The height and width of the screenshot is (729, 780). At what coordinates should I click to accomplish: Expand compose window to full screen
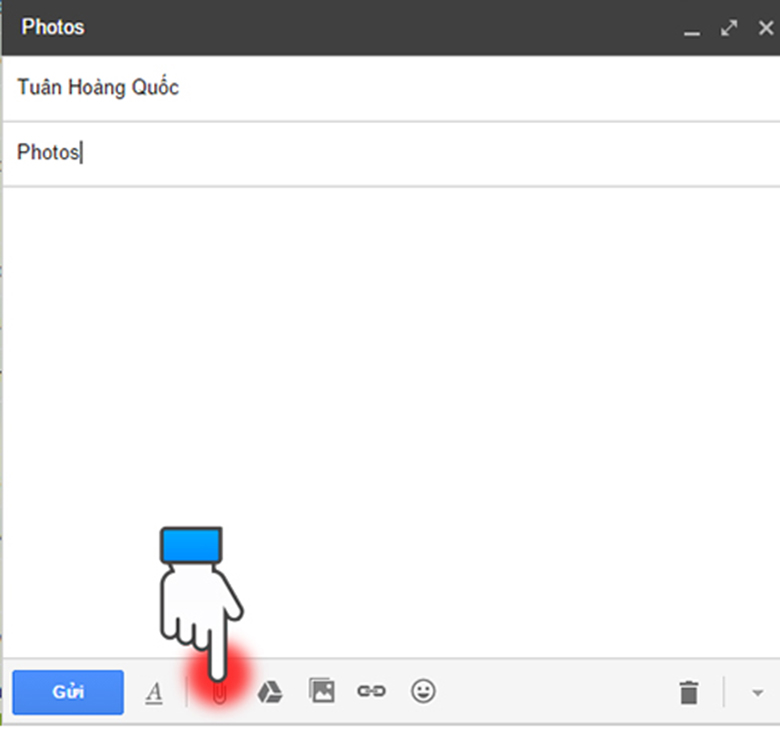click(x=728, y=28)
